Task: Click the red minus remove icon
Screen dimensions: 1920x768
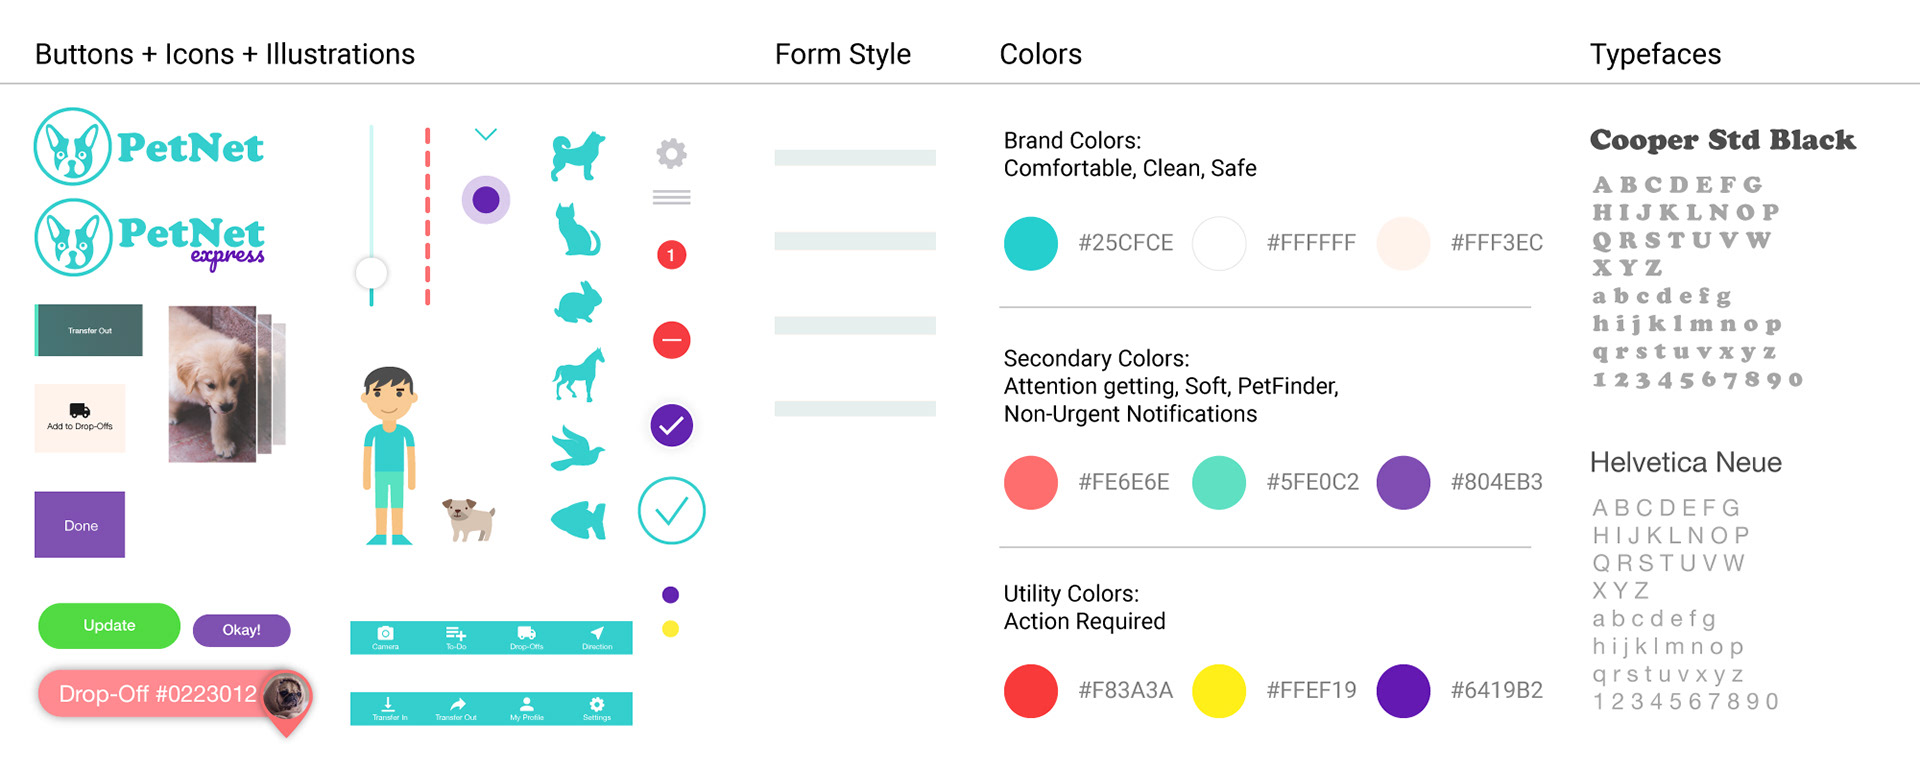Action: [672, 340]
